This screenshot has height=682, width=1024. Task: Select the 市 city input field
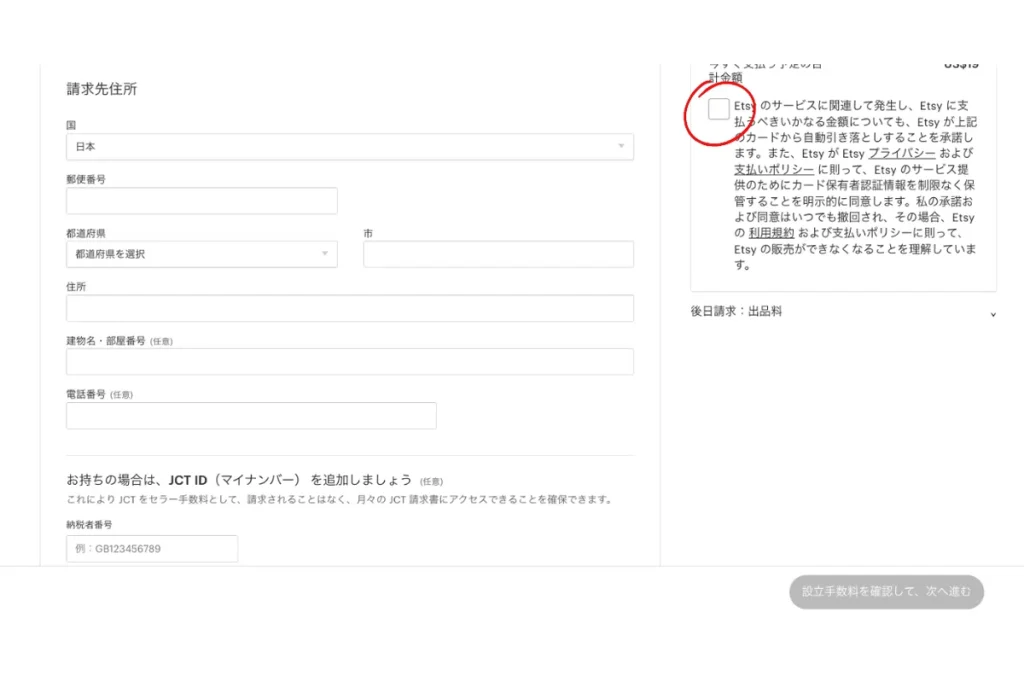(x=498, y=254)
